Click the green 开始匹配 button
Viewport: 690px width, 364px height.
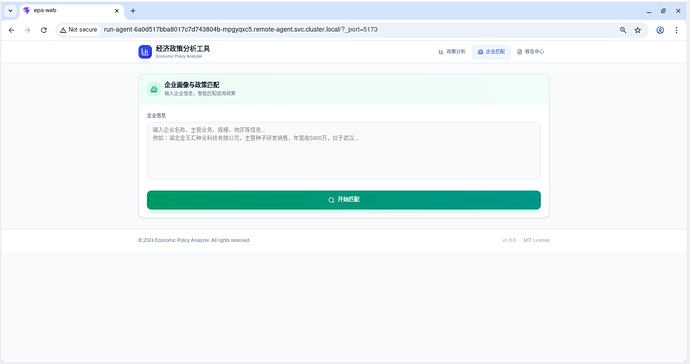click(x=344, y=200)
